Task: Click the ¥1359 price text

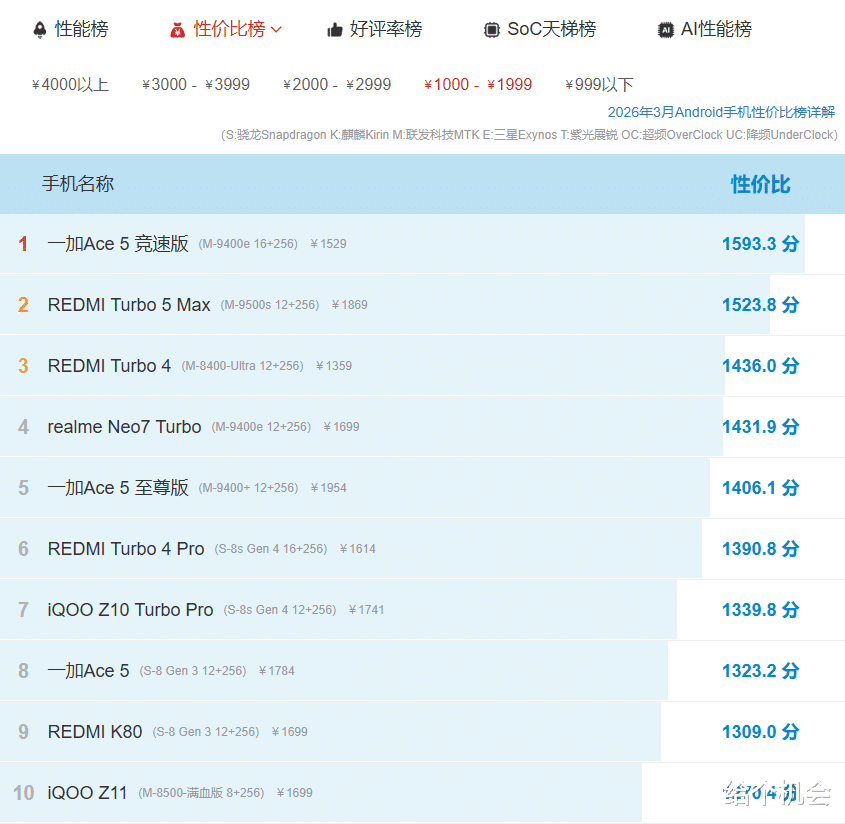Action: [x=334, y=366]
